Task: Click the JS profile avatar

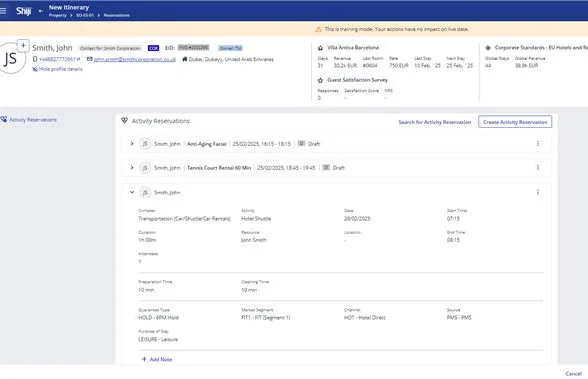Action: (x=10, y=59)
